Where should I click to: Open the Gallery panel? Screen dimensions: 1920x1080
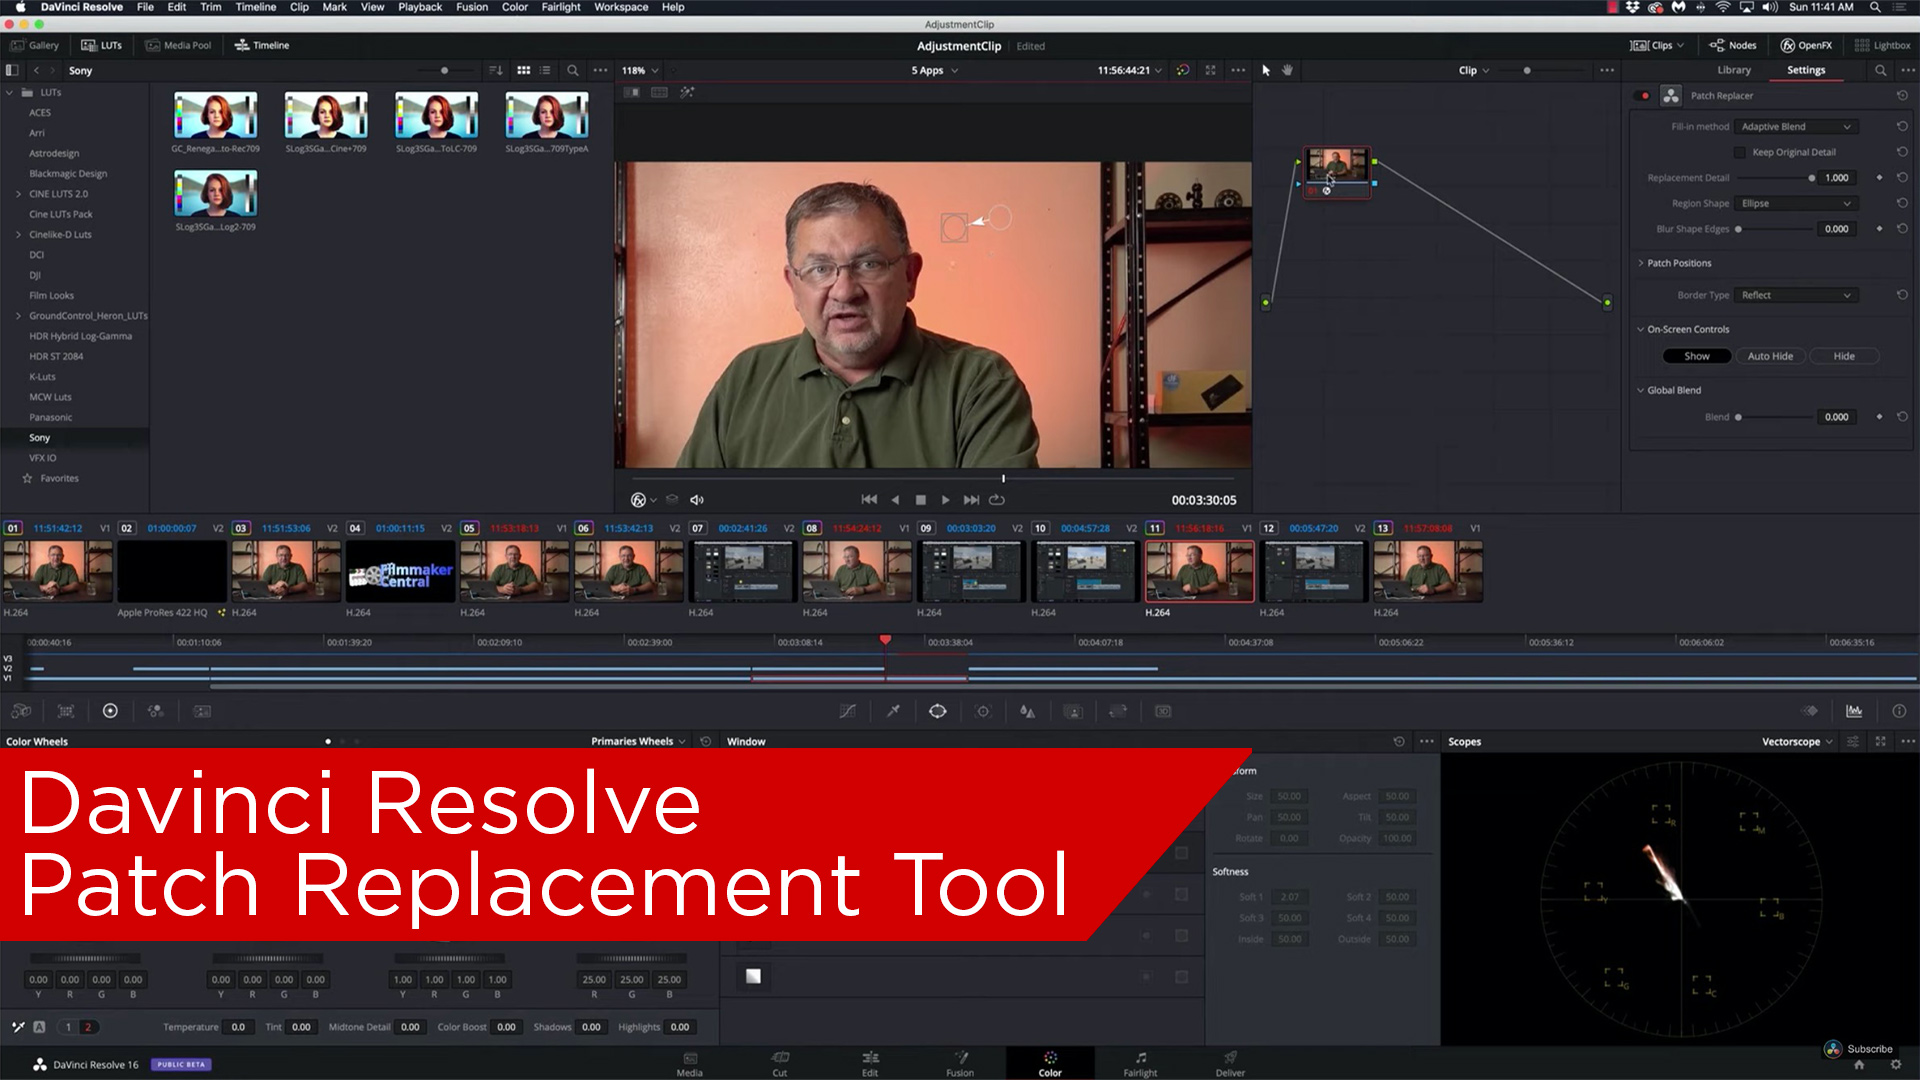tap(36, 45)
